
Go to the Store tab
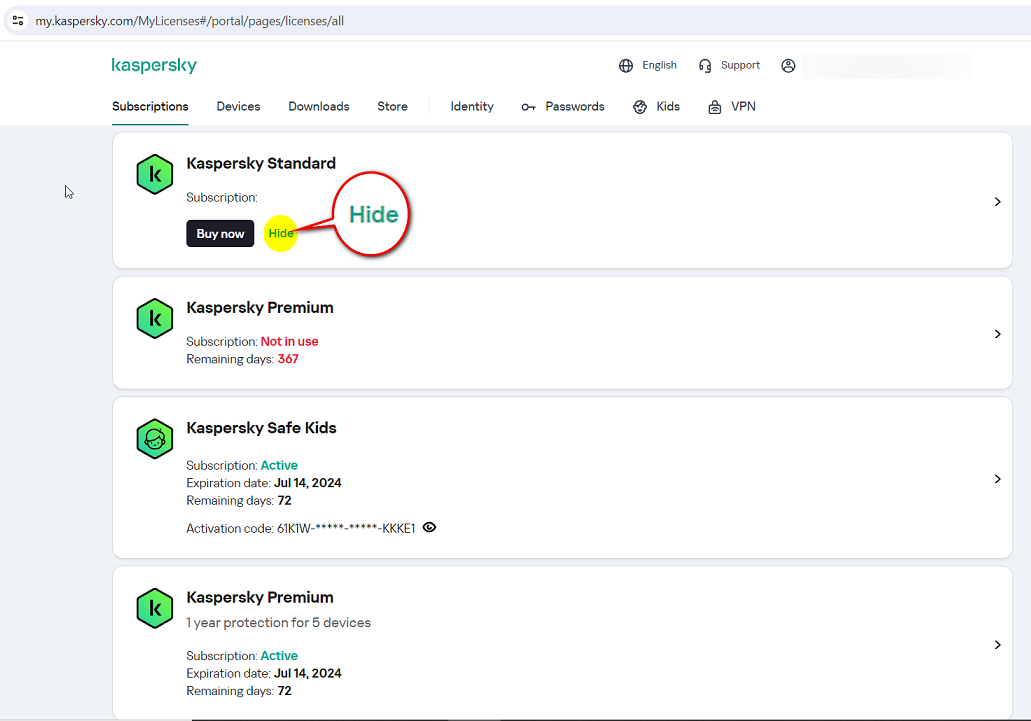pyautogui.click(x=392, y=107)
